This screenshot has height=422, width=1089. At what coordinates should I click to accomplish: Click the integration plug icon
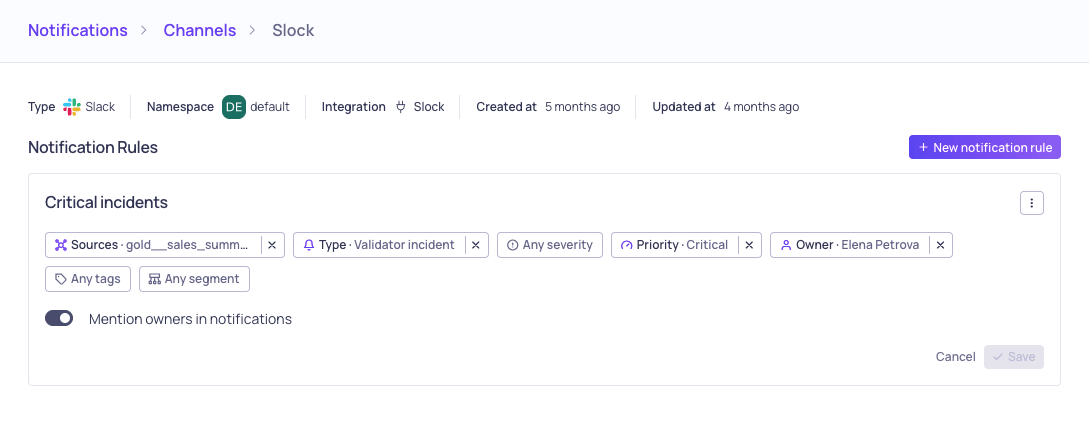point(401,107)
